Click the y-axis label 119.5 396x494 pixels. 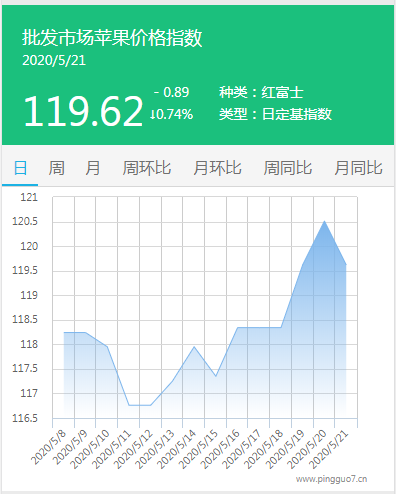[25, 270]
